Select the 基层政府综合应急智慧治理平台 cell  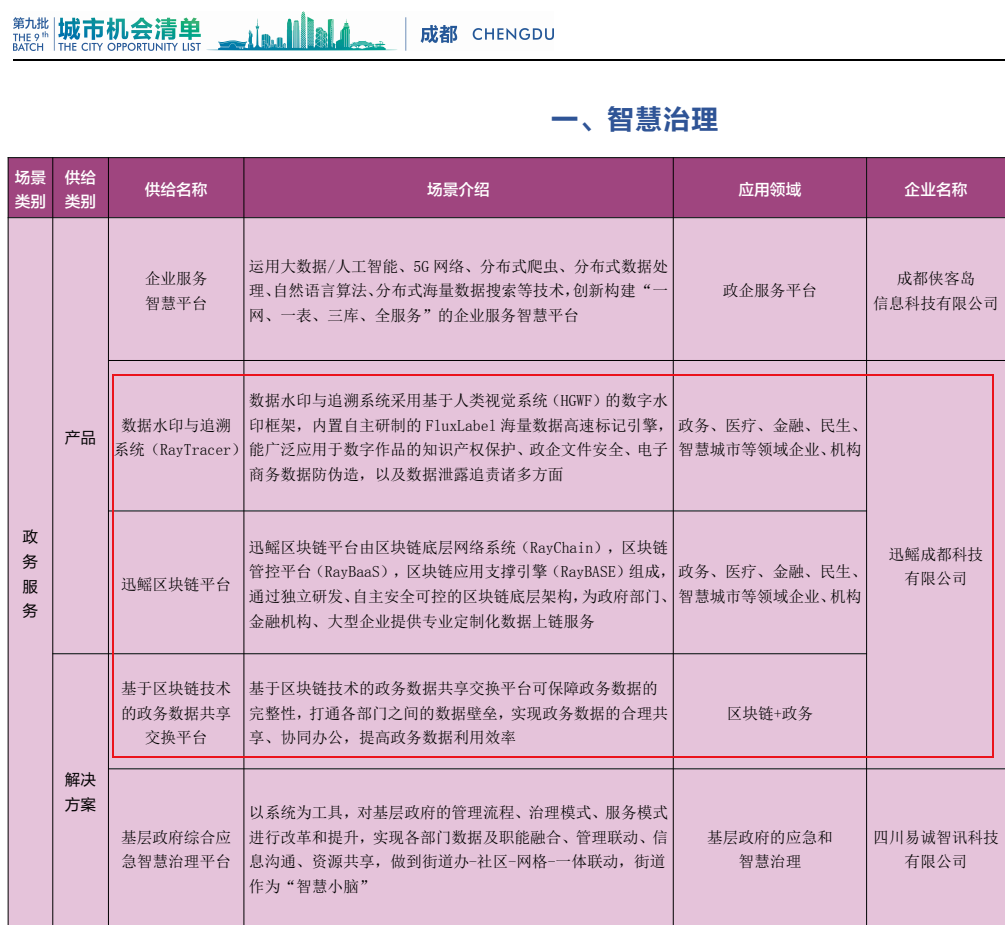point(176,849)
